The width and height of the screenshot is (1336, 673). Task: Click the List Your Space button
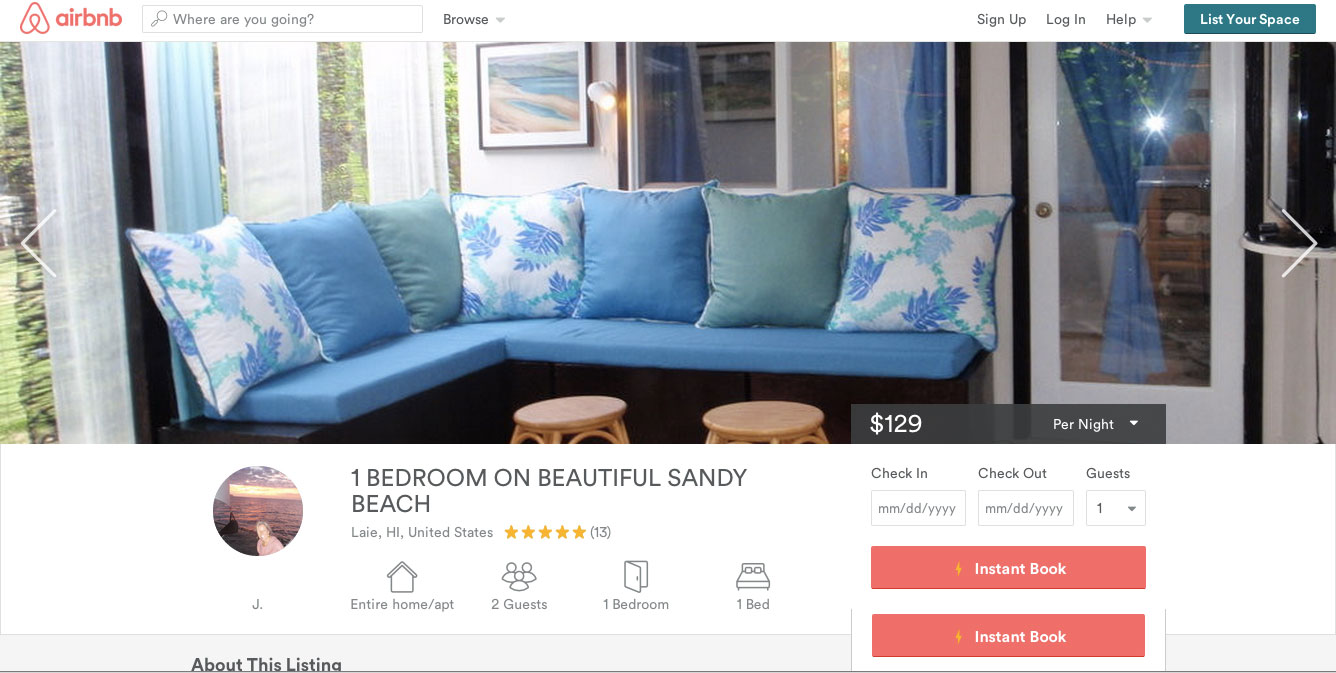coord(1250,19)
